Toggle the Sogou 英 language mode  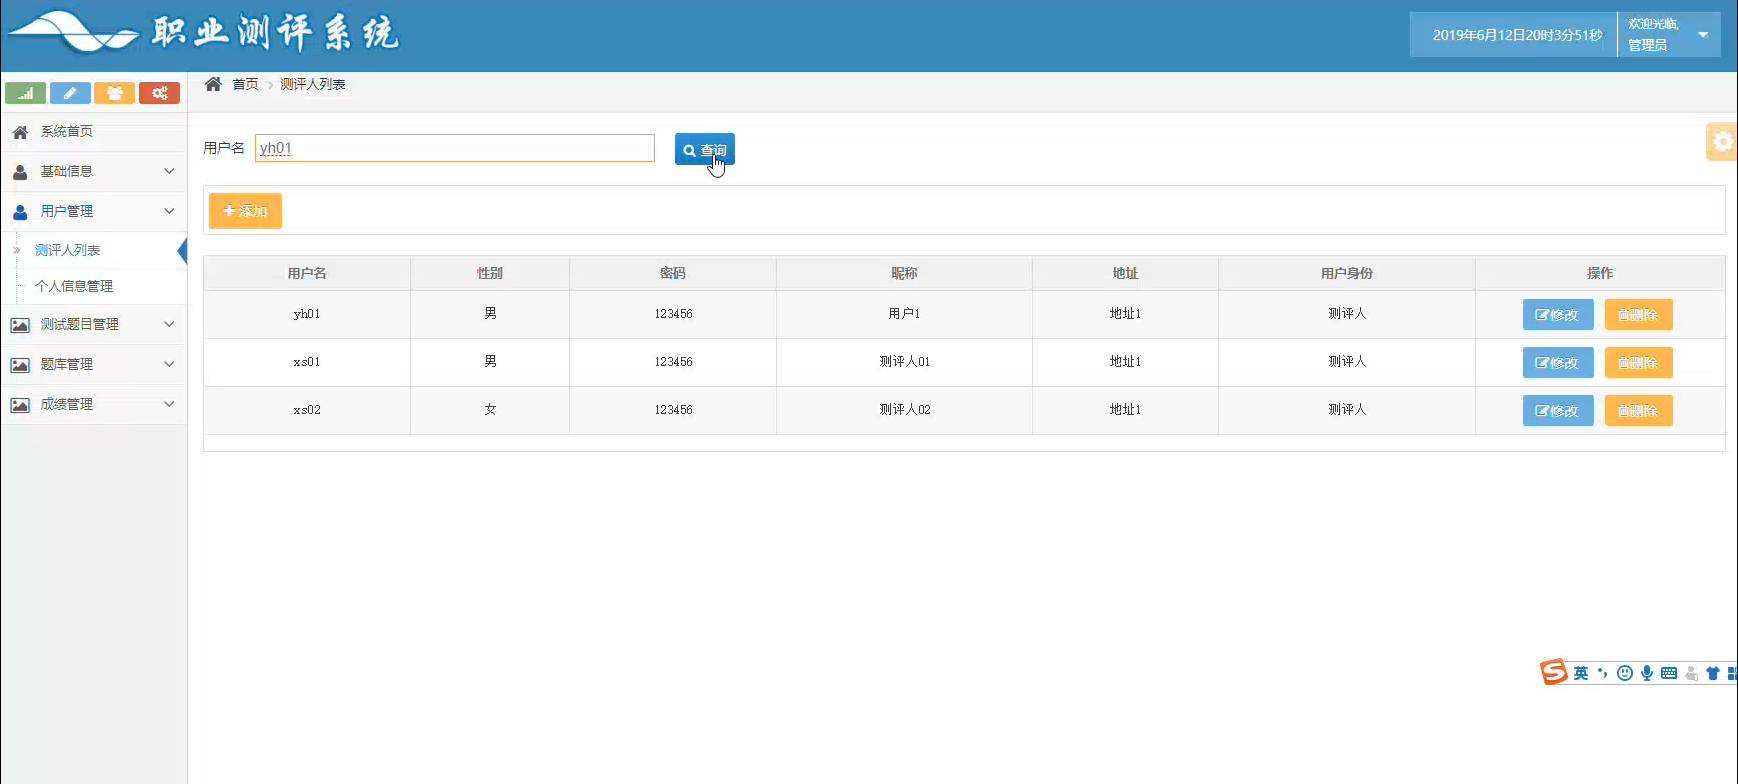[1581, 673]
